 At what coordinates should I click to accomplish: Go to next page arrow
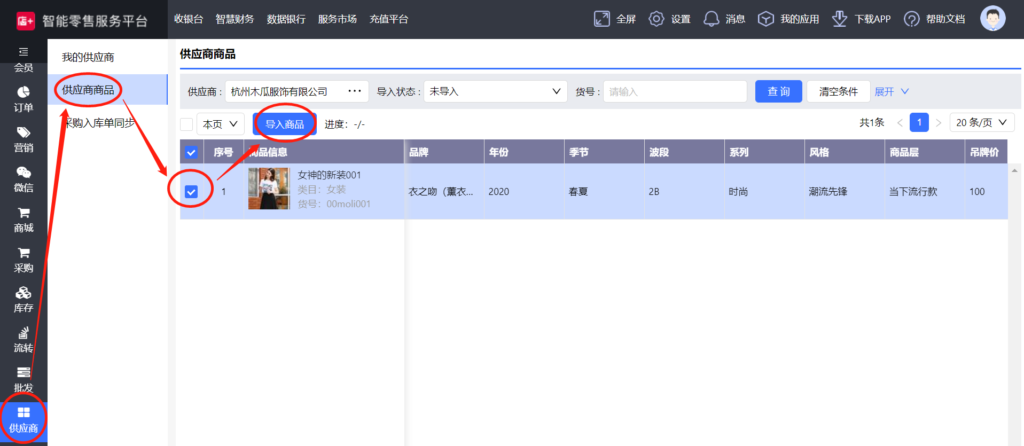click(938, 122)
